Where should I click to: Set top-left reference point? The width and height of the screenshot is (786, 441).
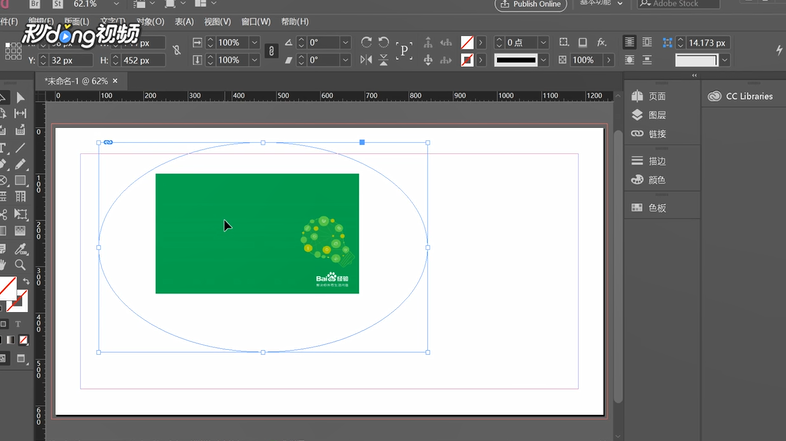(x=8, y=44)
